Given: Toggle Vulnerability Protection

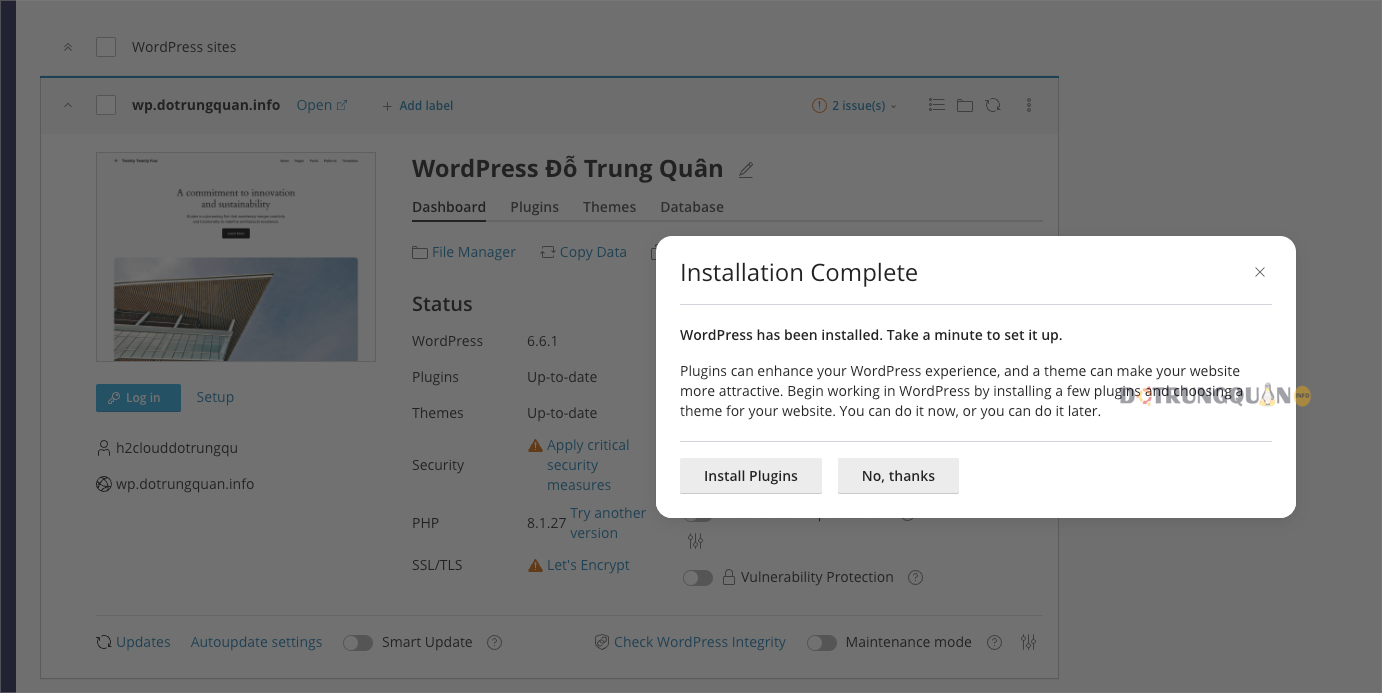Looking at the screenshot, I should [x=698, y=577].
